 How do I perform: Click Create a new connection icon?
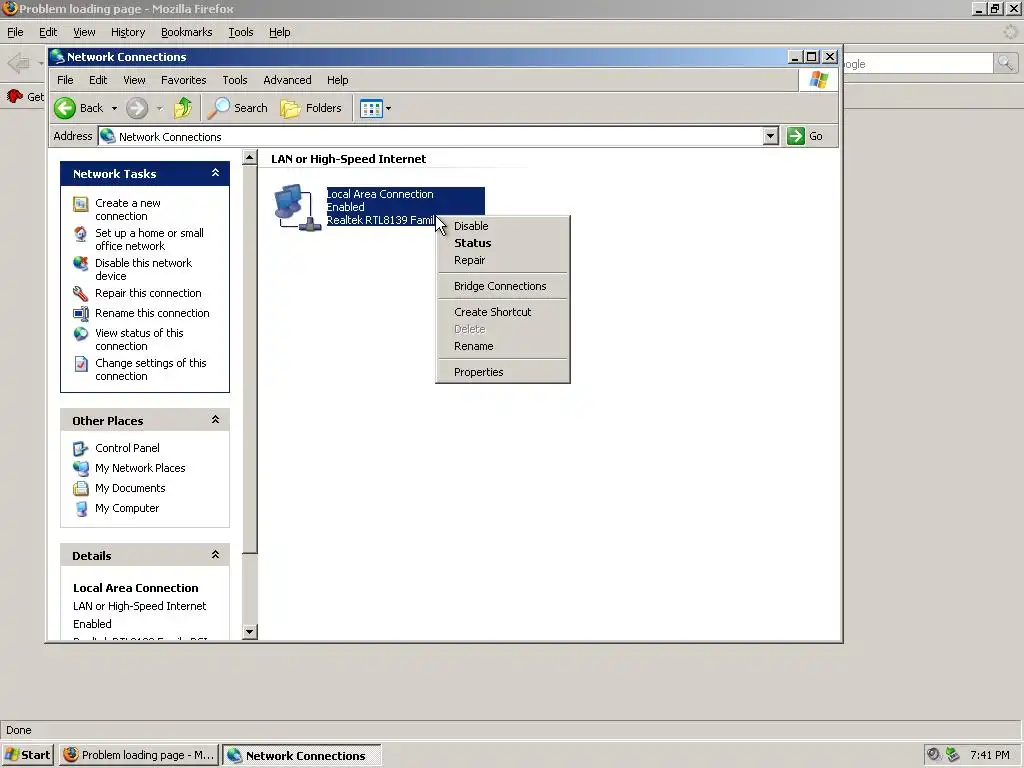[80, 204]
